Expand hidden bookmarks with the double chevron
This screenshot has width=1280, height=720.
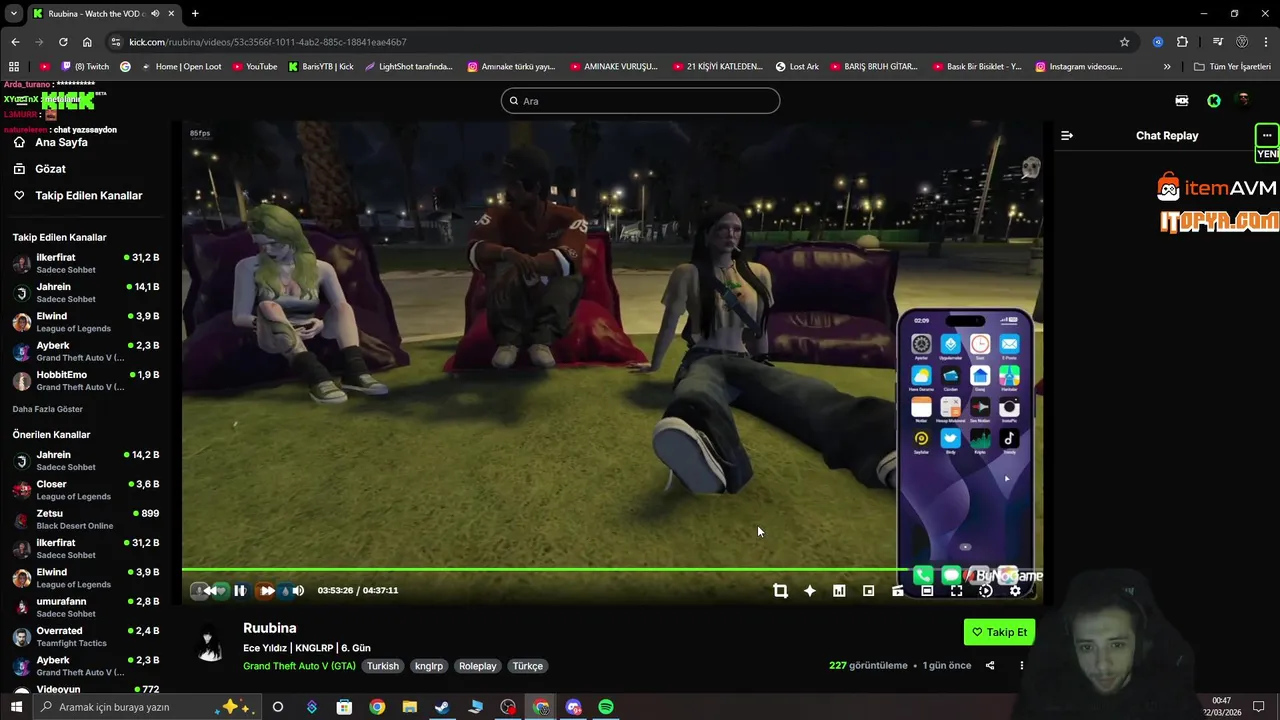(1167, 67)
